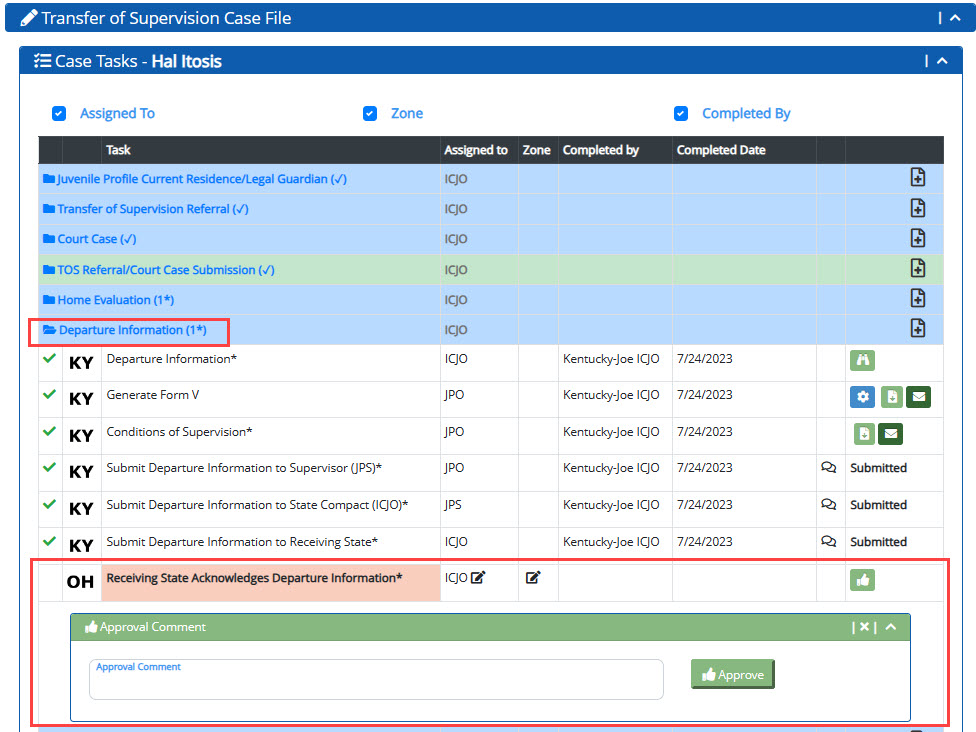Click the Approve button
Image resolution: width=976 pixels, height=732 pixels.
[x=733, y=674]
